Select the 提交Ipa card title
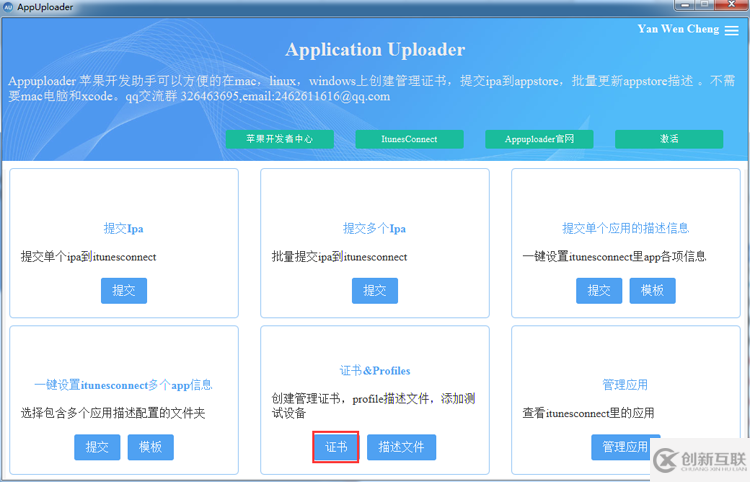This screenshot has height=482, width=750. tap(123, 229)
